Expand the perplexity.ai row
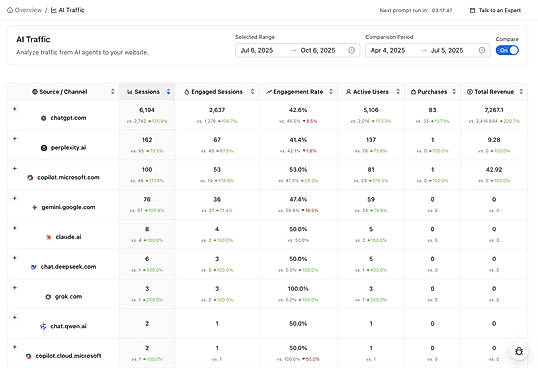The height and width of the screenshot is (368, 538). coord(14,139)
